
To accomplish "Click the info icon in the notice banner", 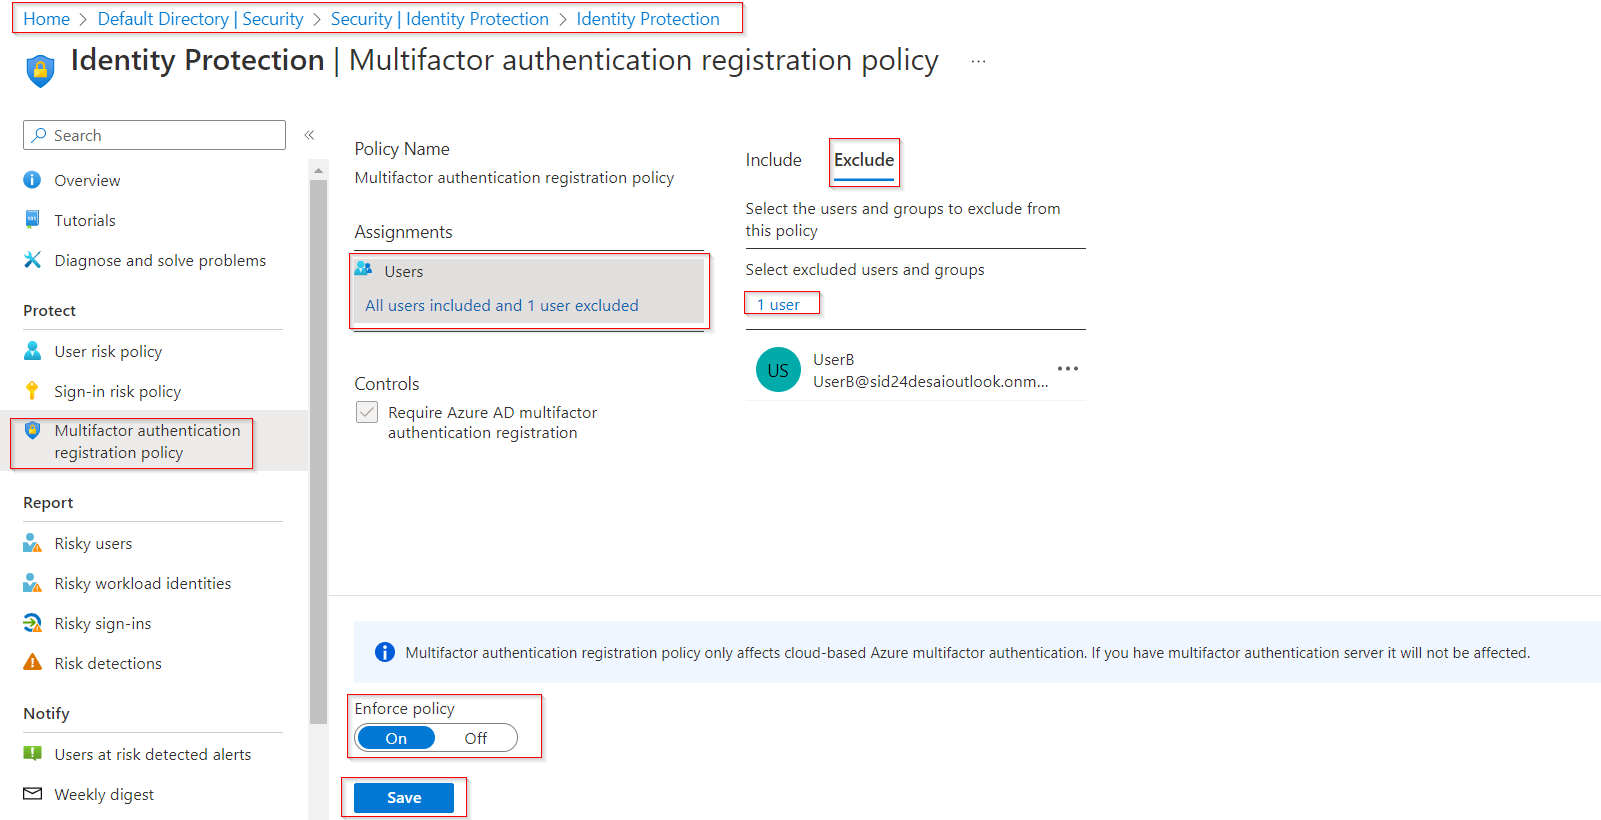I will [384, 652].
